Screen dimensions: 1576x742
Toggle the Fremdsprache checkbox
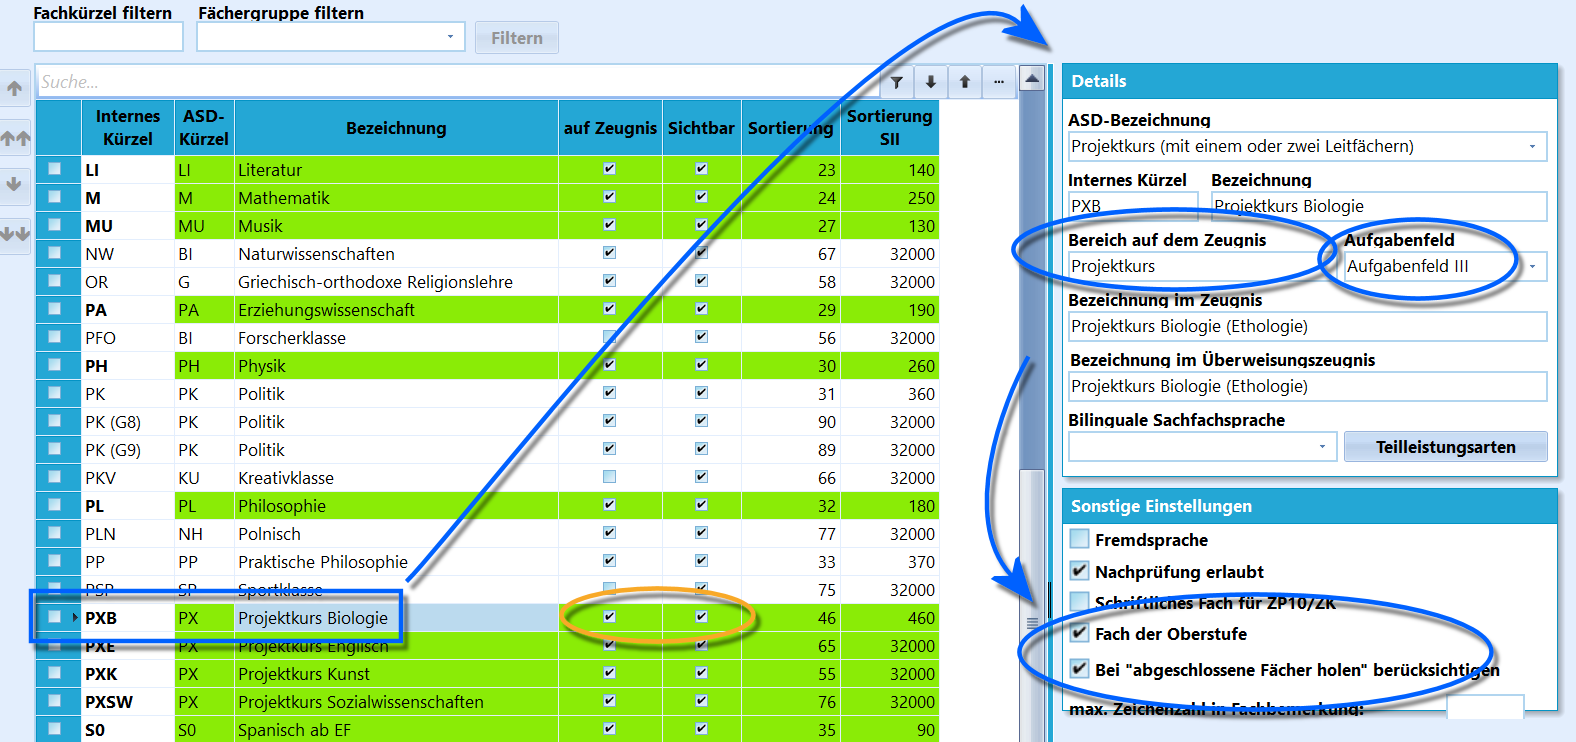(x=1079, y=539)
